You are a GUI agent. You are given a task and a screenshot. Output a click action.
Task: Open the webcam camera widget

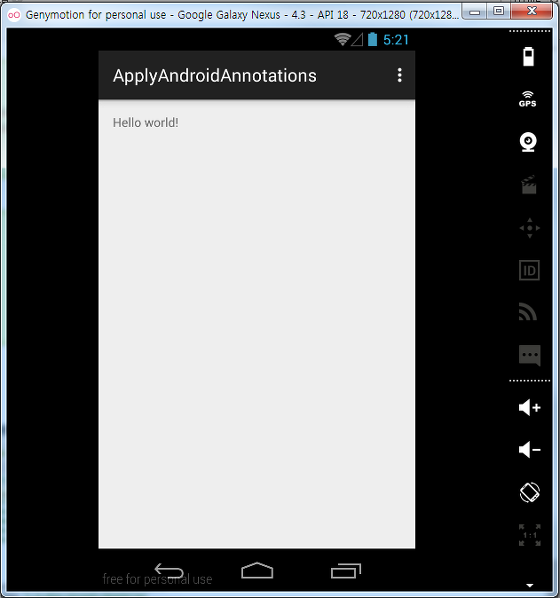coord(528,142)
